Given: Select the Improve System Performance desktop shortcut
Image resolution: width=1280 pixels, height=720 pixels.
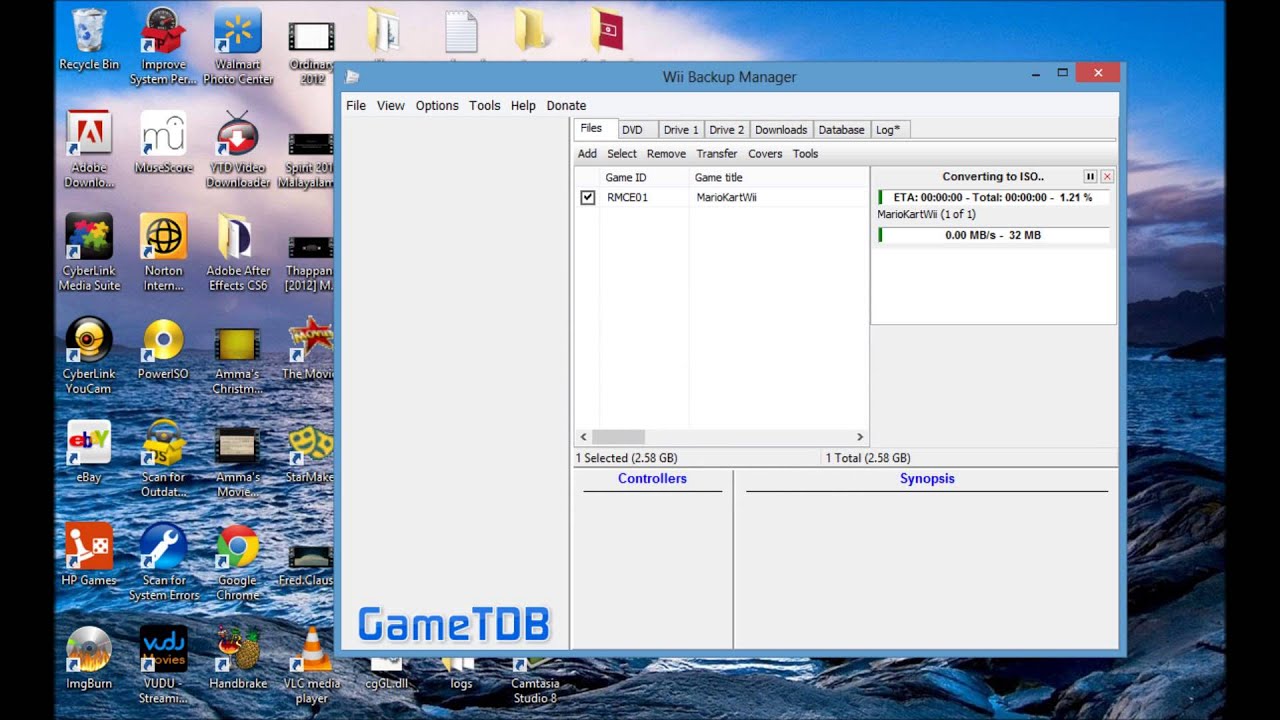Looking at the screenshot, I should 163,46.
